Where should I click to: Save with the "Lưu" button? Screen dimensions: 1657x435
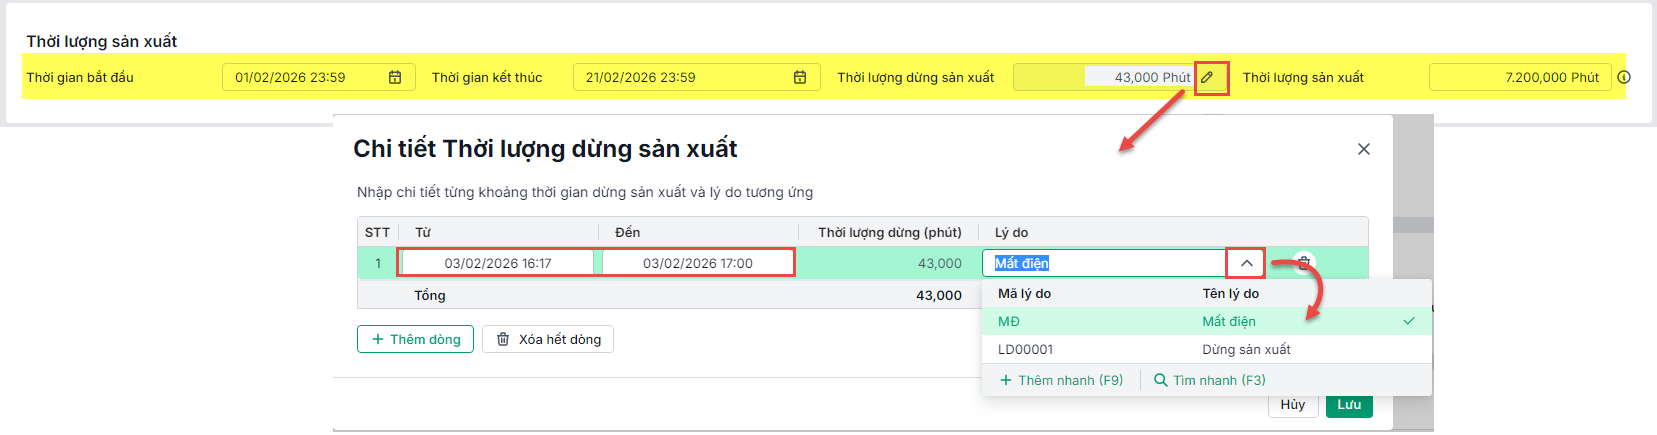[1349, 405]
